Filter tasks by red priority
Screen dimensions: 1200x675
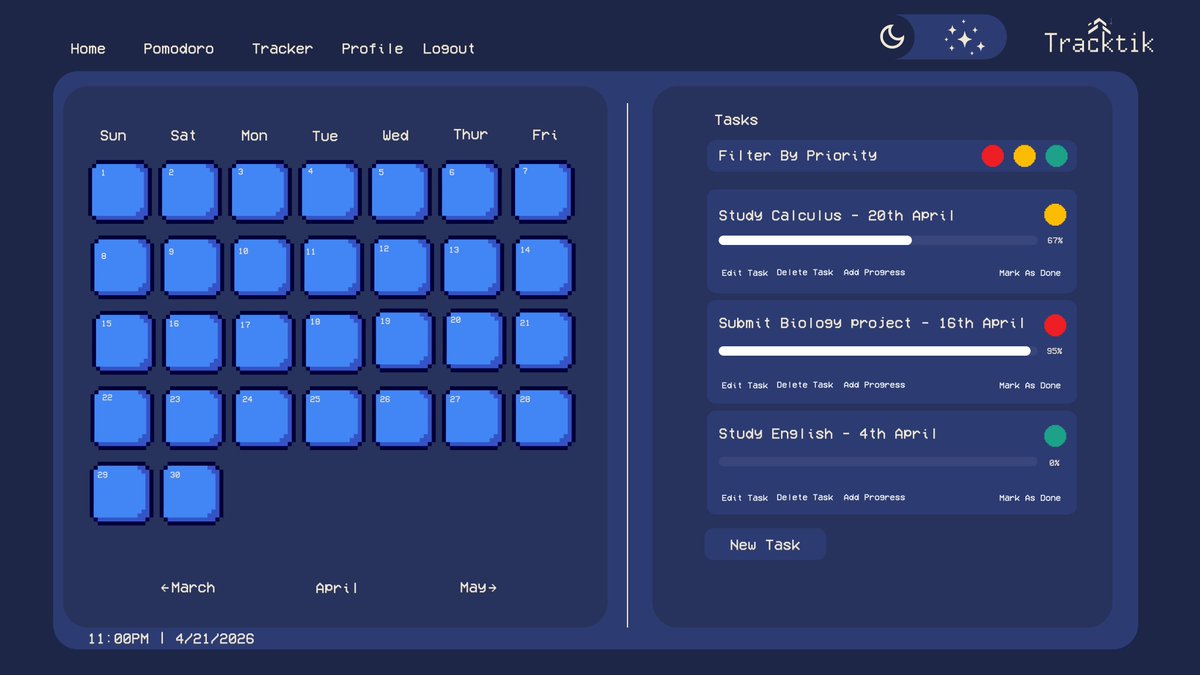click(x=992, y=156)
